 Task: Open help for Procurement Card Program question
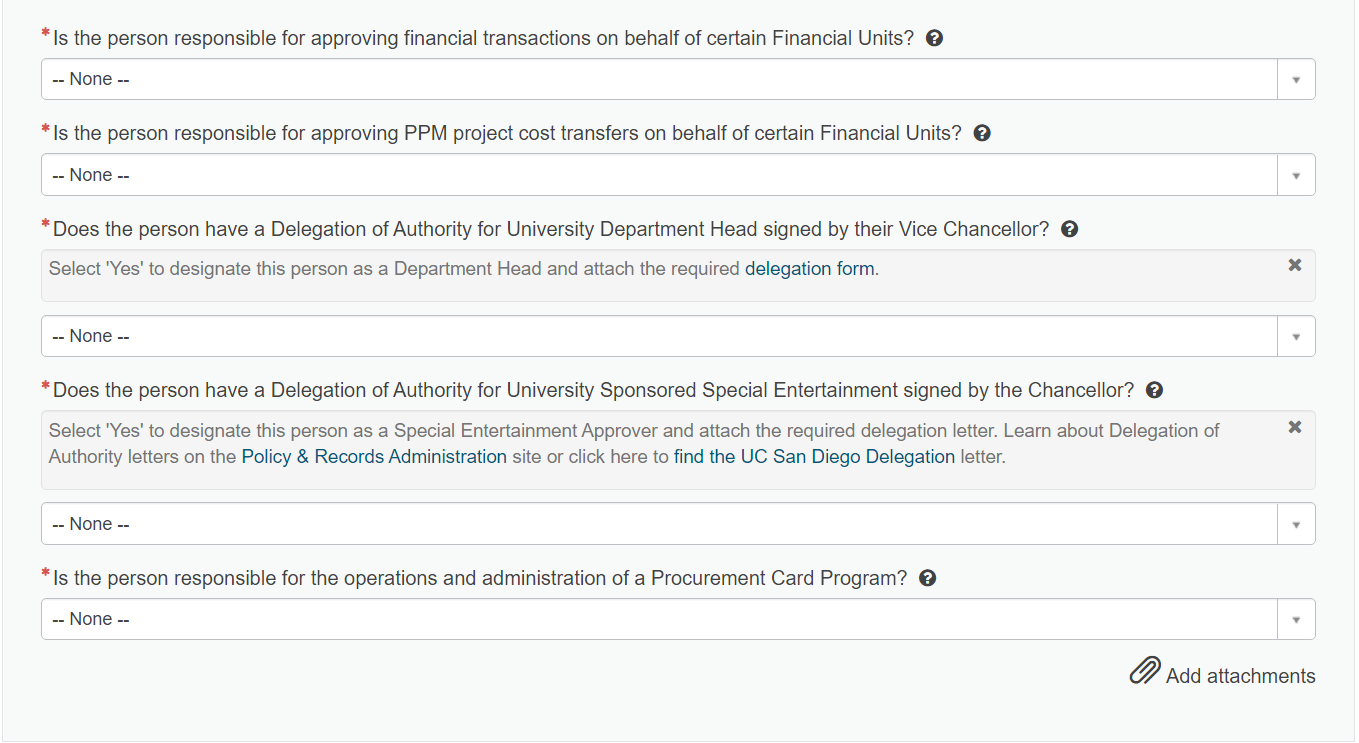click(x=927, y=578)
